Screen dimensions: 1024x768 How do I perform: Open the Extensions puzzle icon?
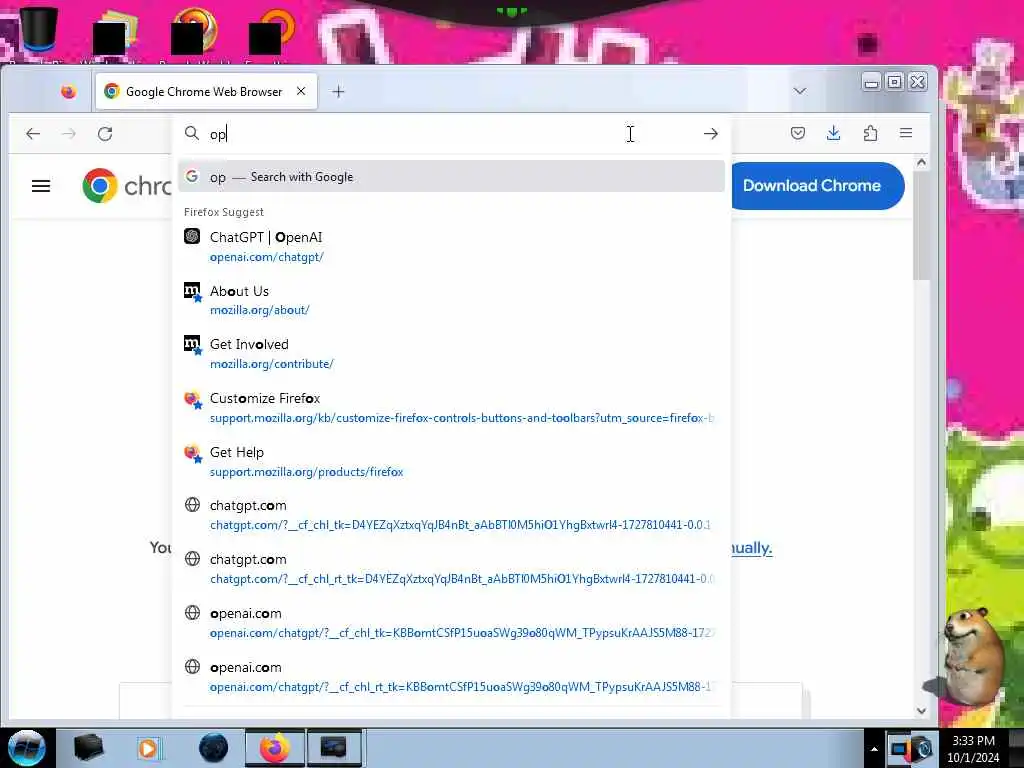click(x=870, y=133)
